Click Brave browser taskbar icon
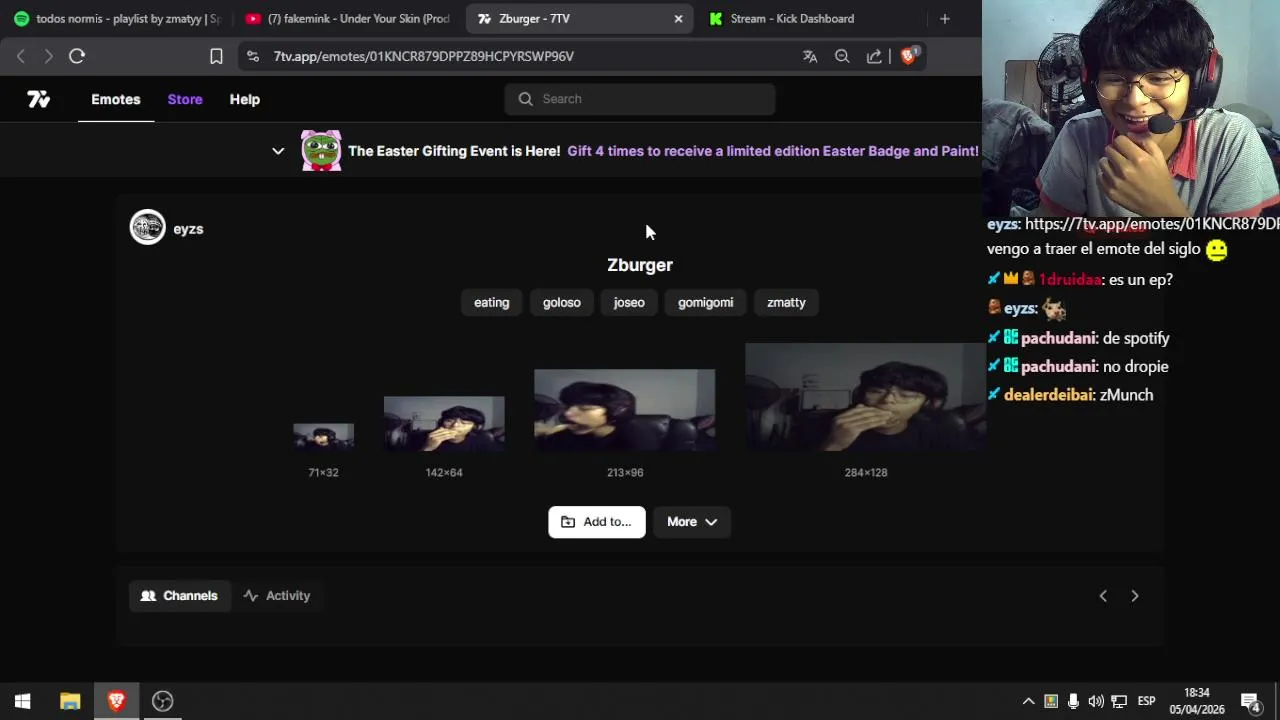The height and width of the screenshot is (720, 1280). click(x=116, y=701)
